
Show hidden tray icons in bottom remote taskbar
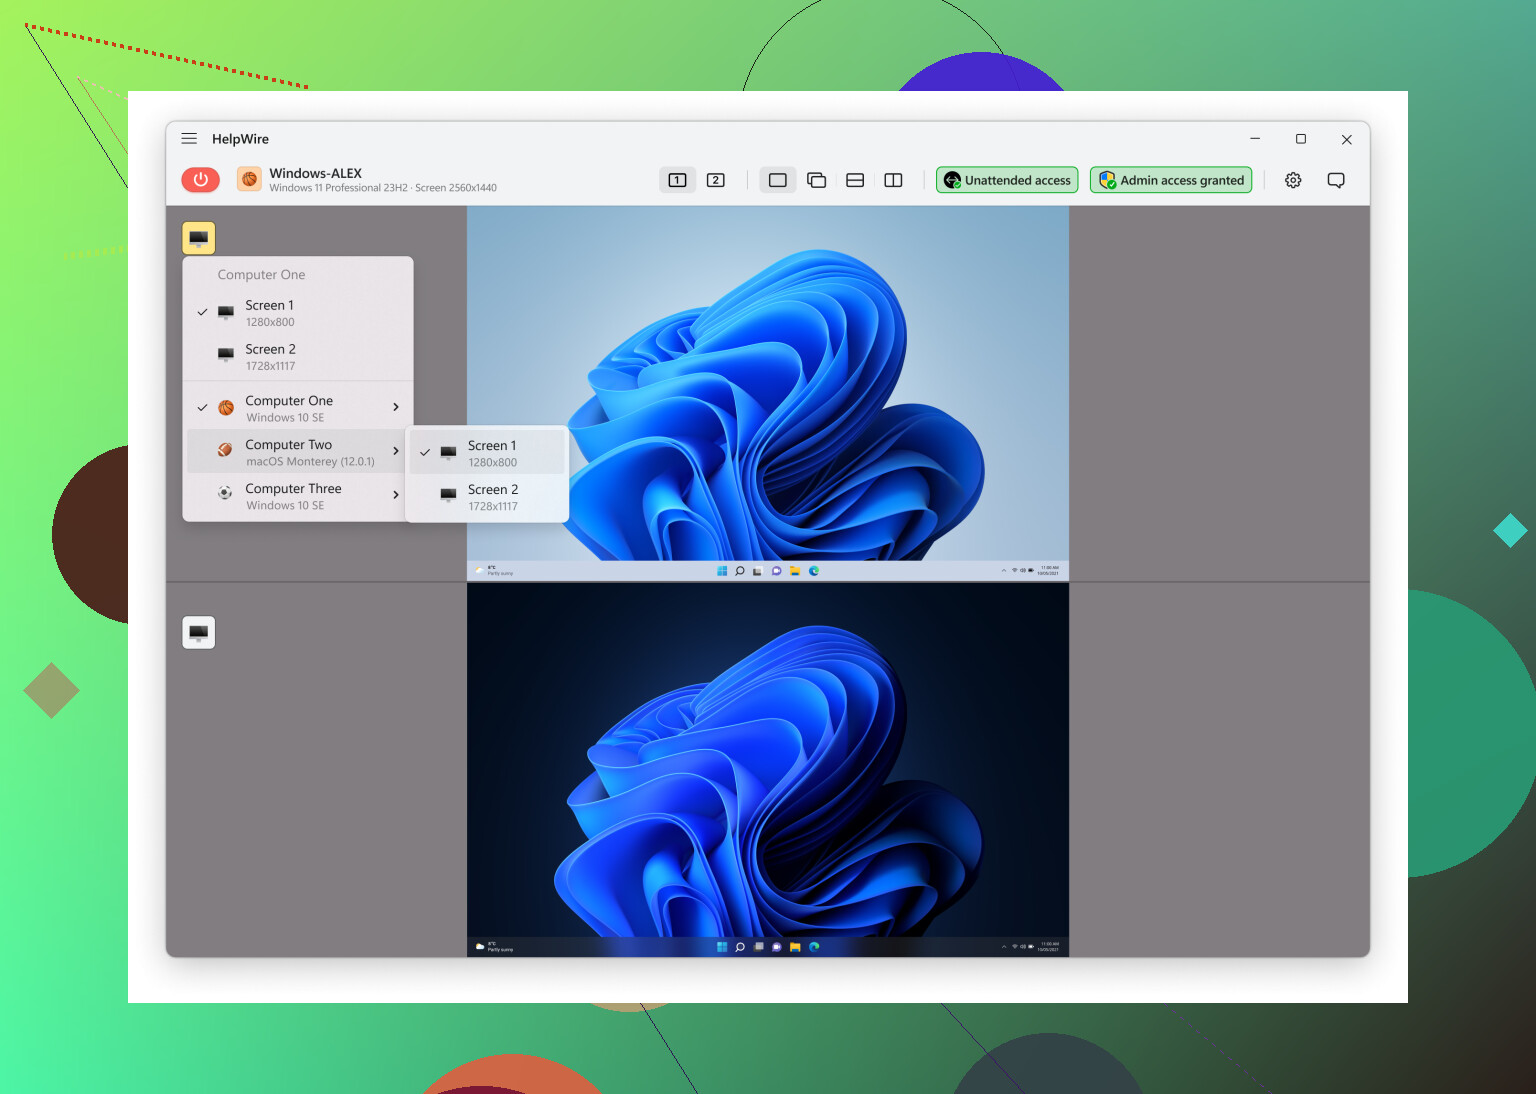[1003, 947]
